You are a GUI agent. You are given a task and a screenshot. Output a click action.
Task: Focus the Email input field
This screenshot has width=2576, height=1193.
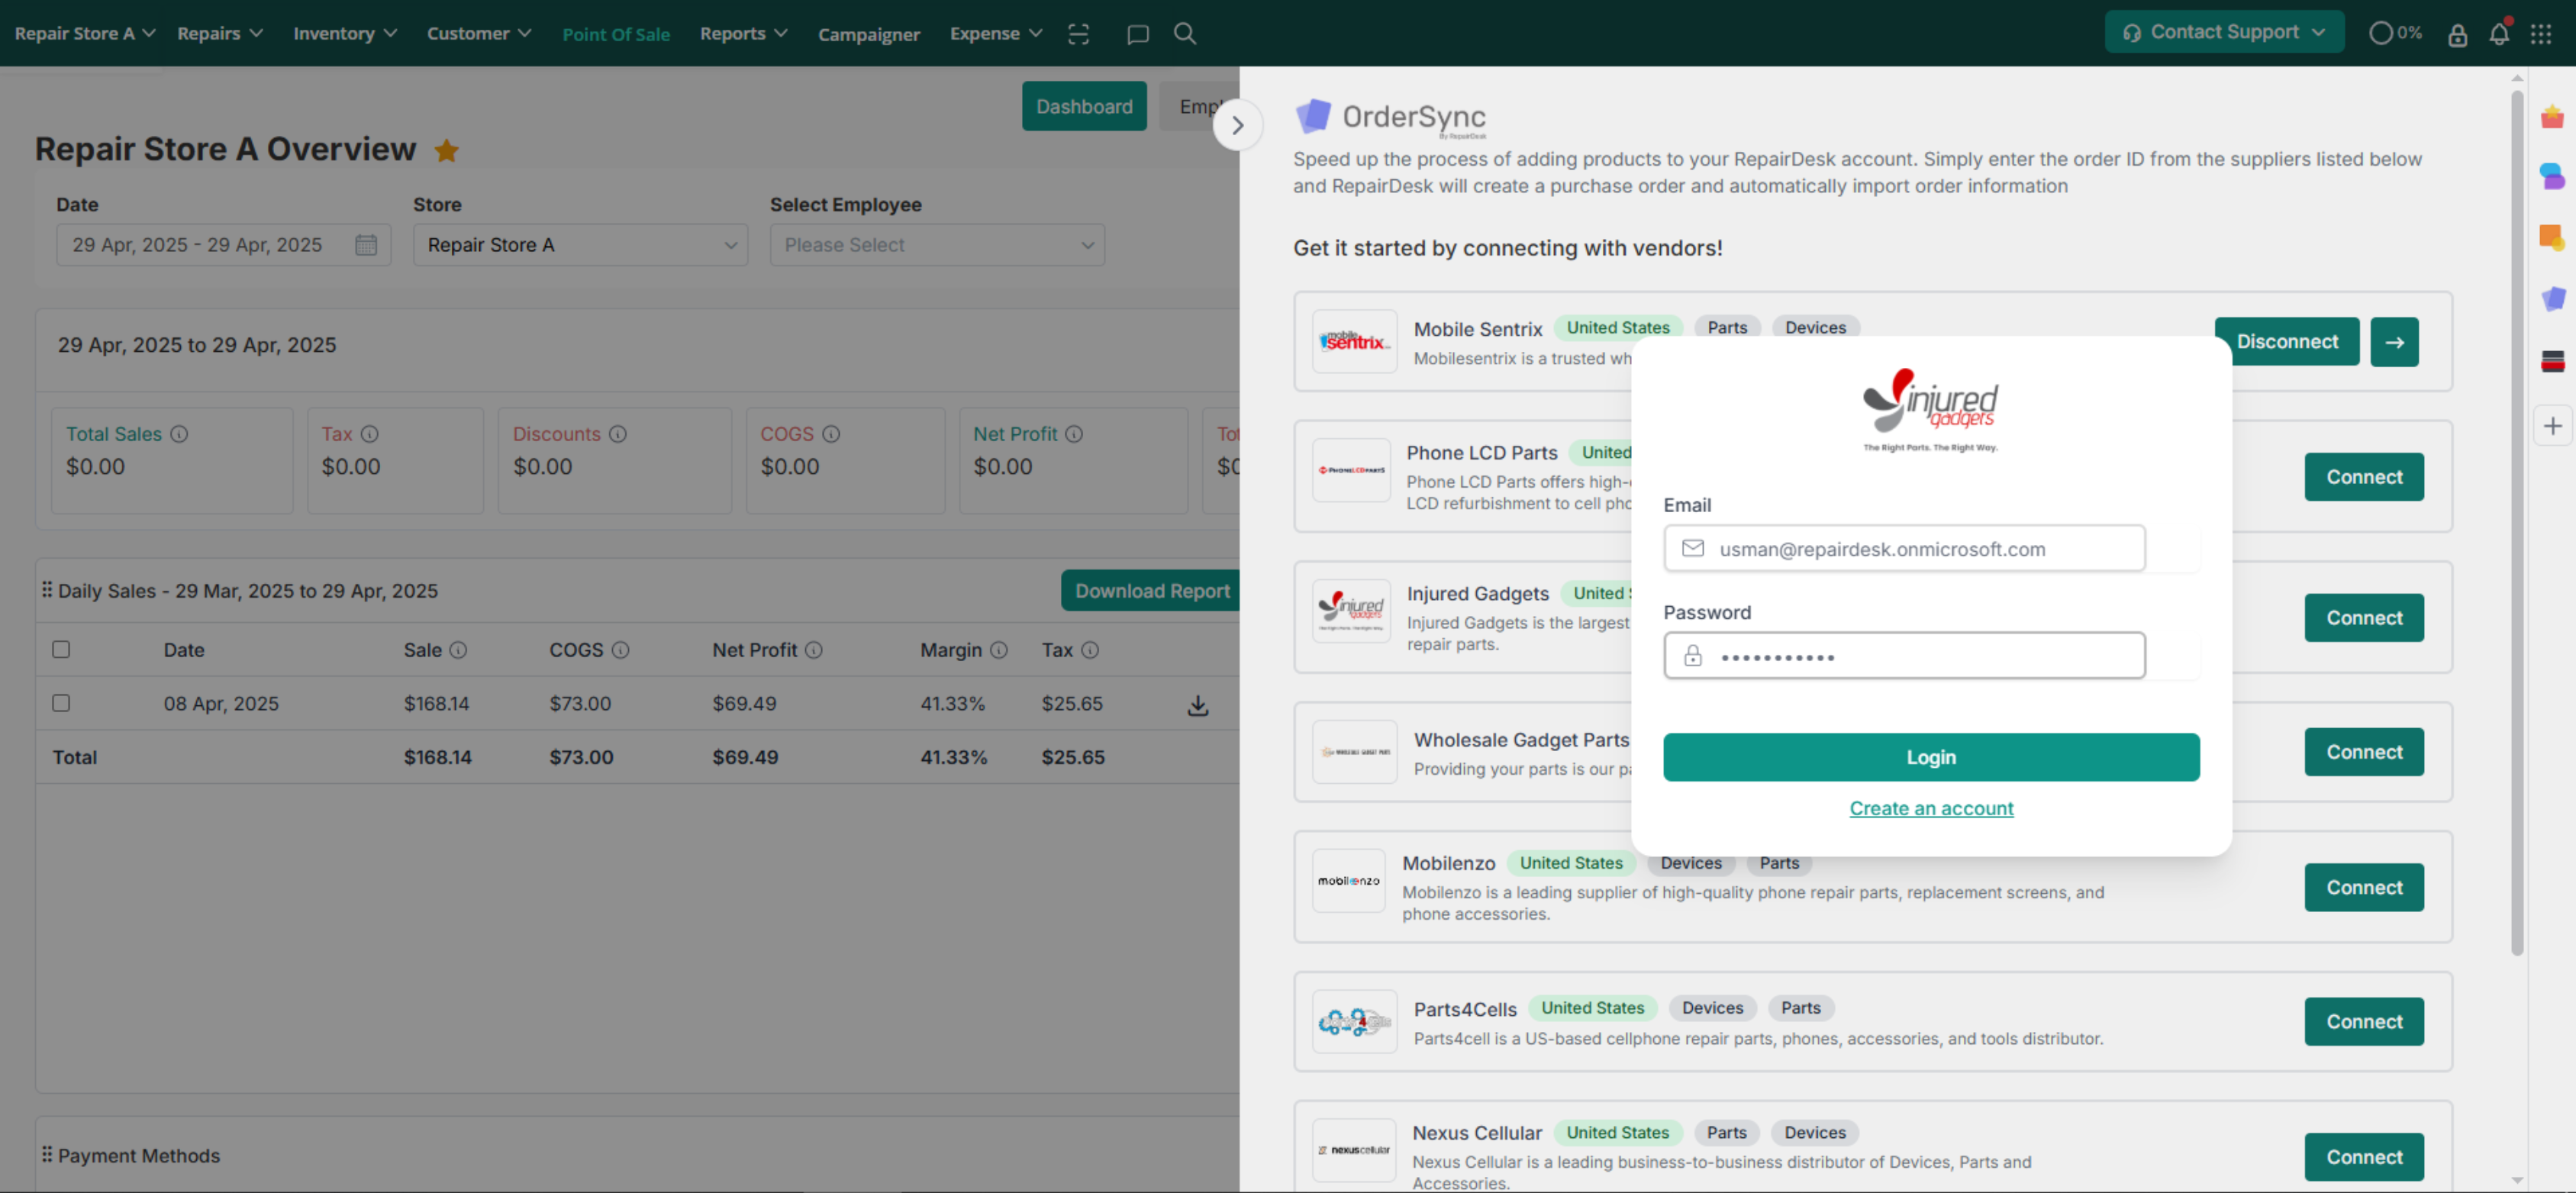(1904, 549)
